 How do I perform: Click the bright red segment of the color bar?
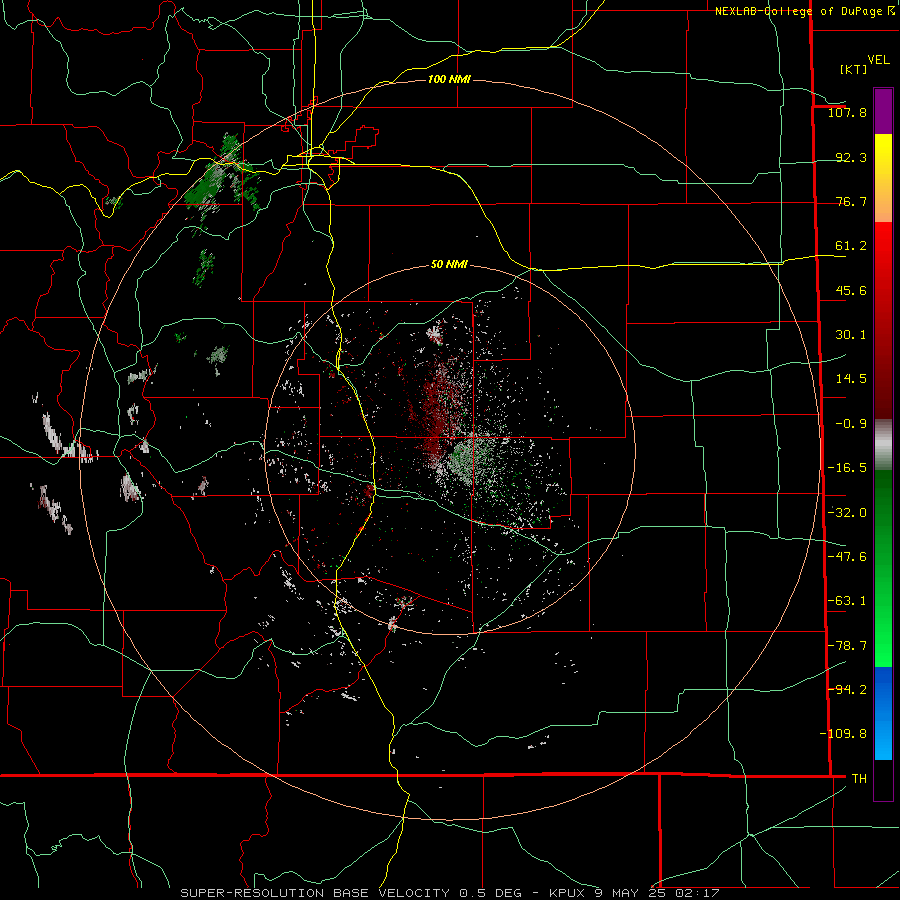tap(883, 245)
